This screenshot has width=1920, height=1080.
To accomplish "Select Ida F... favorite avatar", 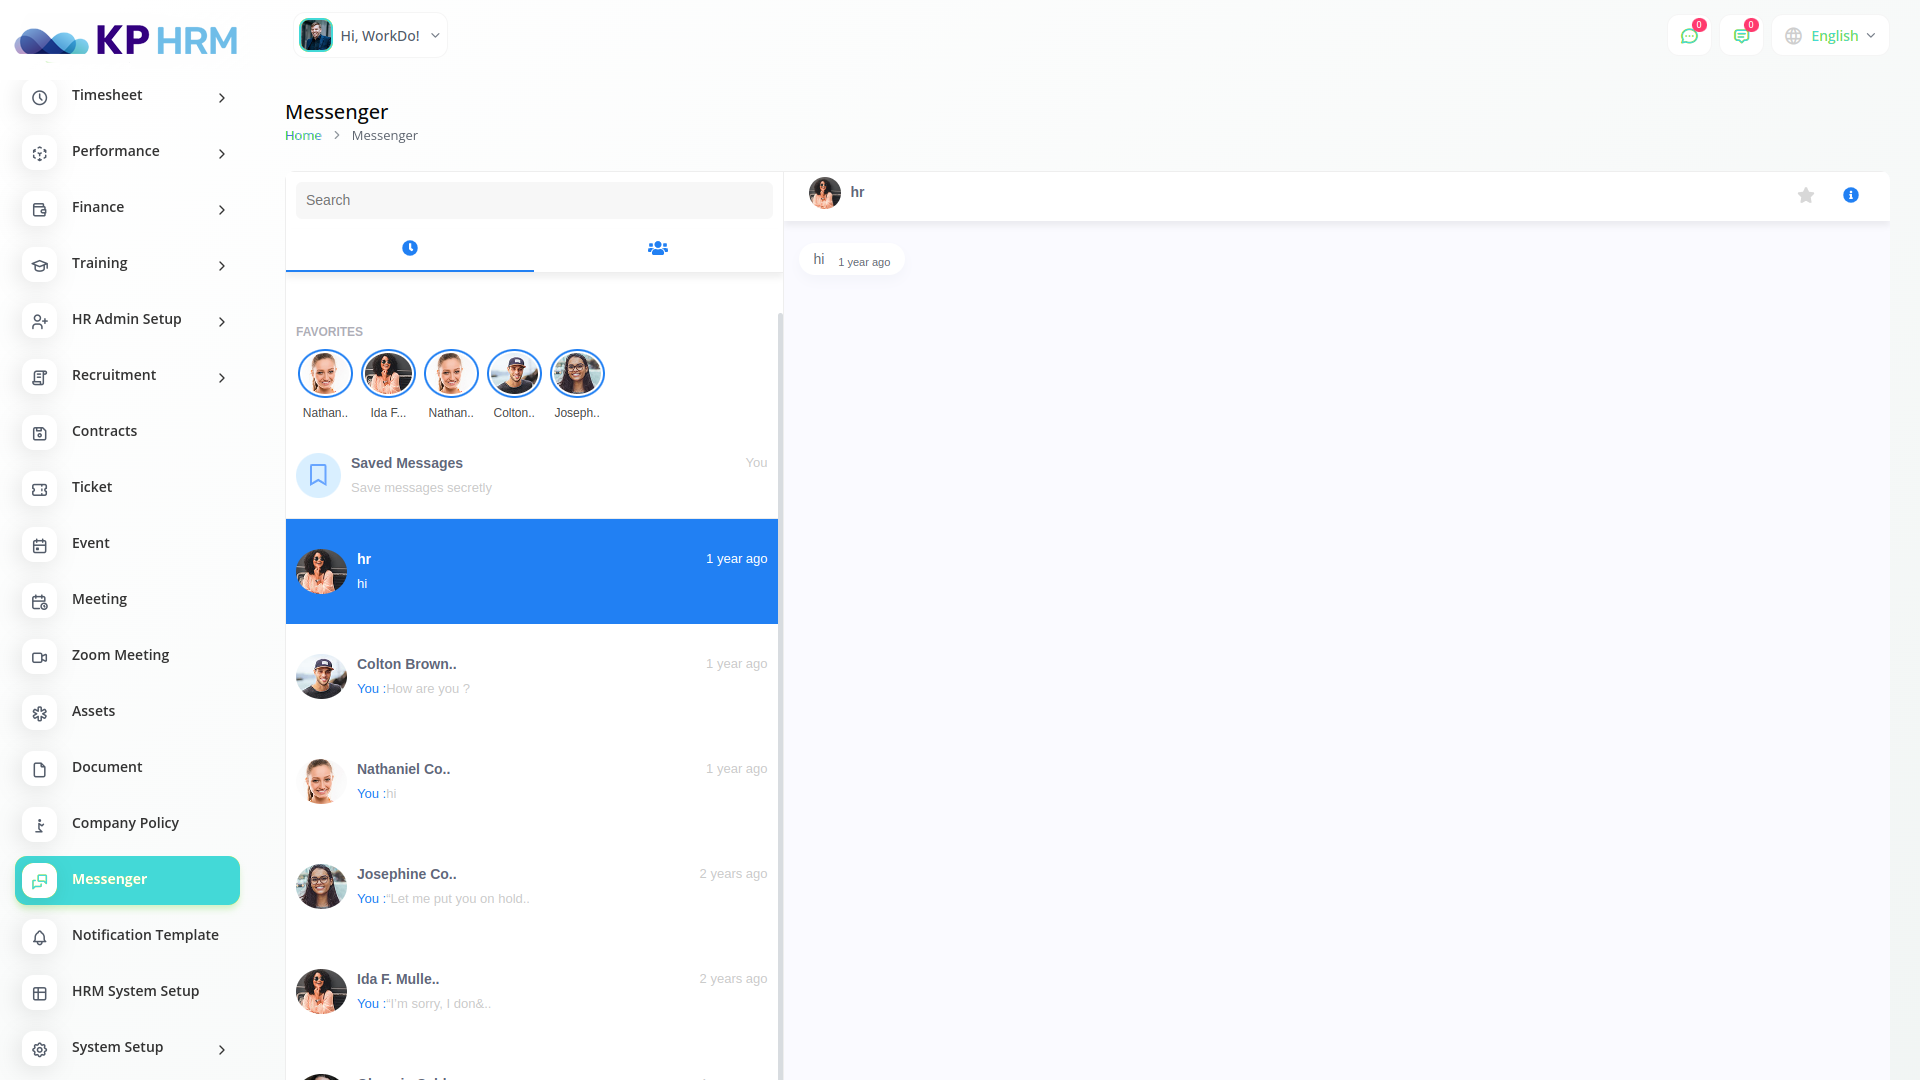I will (x=388, y=374).
